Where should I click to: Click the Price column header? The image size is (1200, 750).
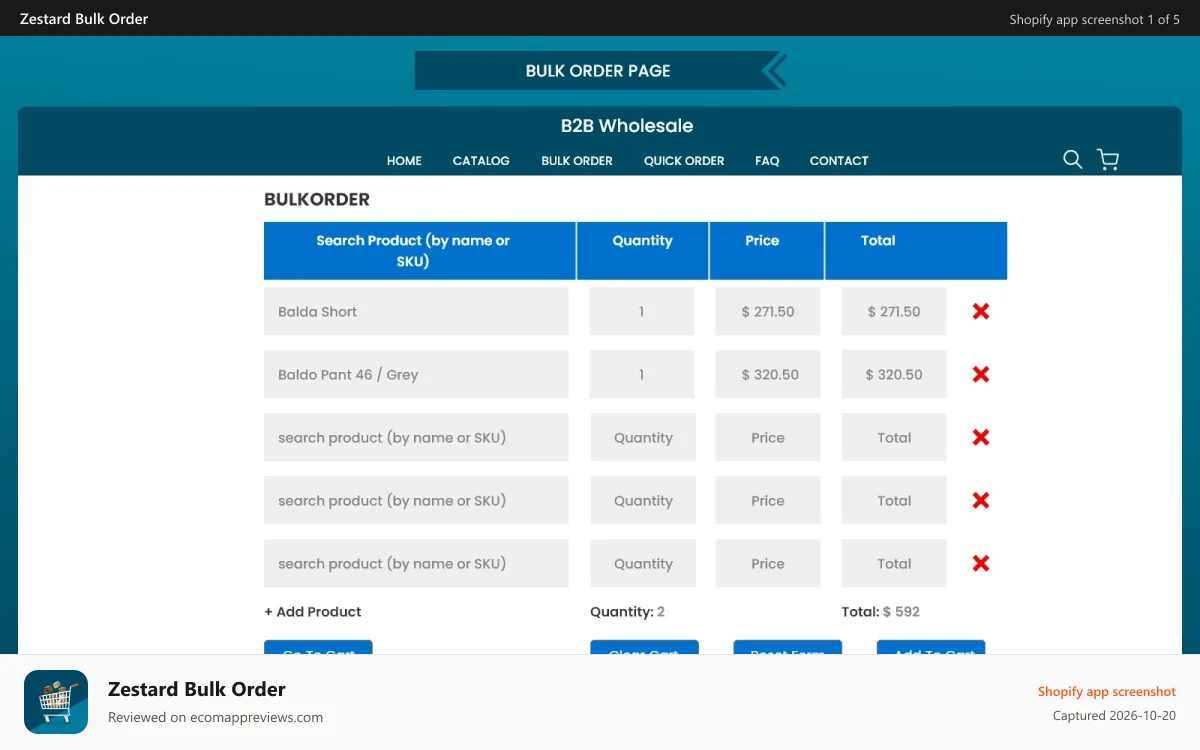(767, 251)
